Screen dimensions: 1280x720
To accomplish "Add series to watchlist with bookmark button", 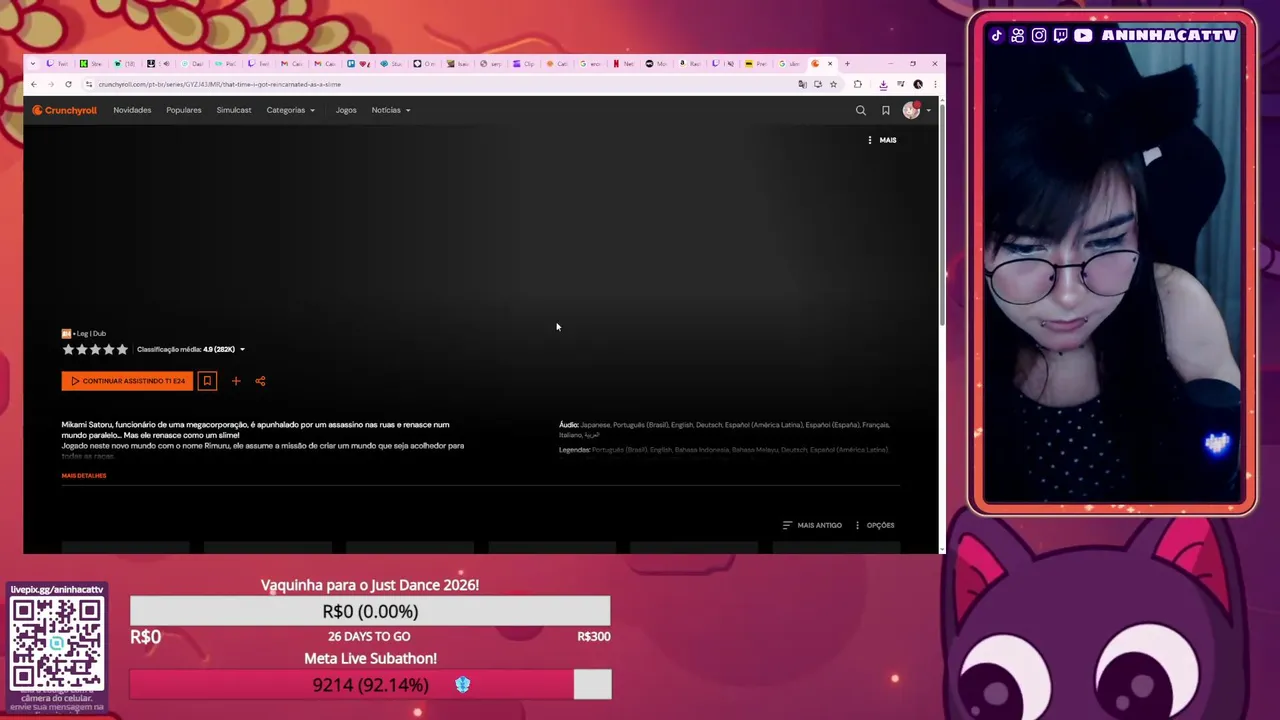I will (207, 381).
